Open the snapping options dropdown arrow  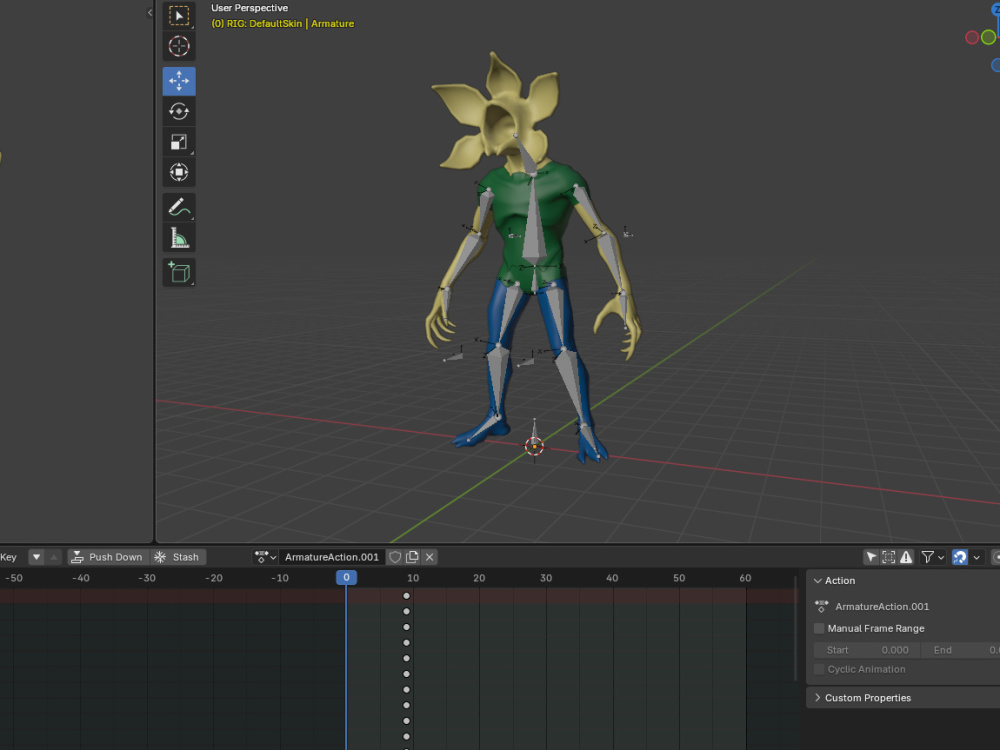click(x=976, y=557)
